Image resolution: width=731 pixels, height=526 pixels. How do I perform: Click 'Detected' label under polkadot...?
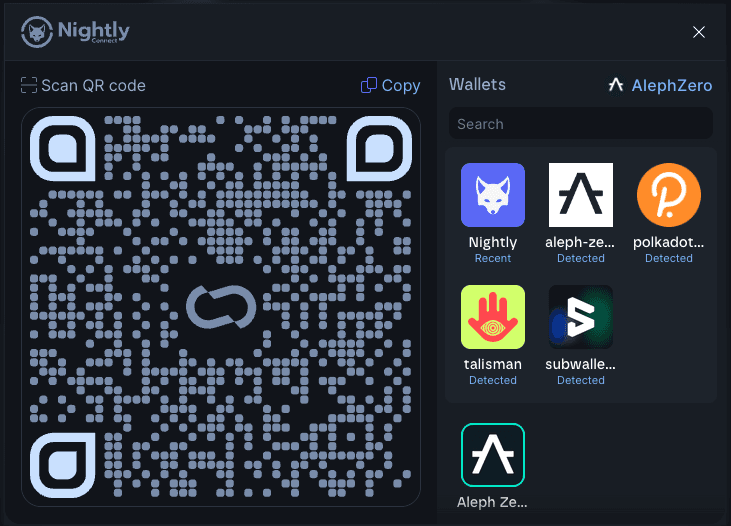click(x=669, y=258)
